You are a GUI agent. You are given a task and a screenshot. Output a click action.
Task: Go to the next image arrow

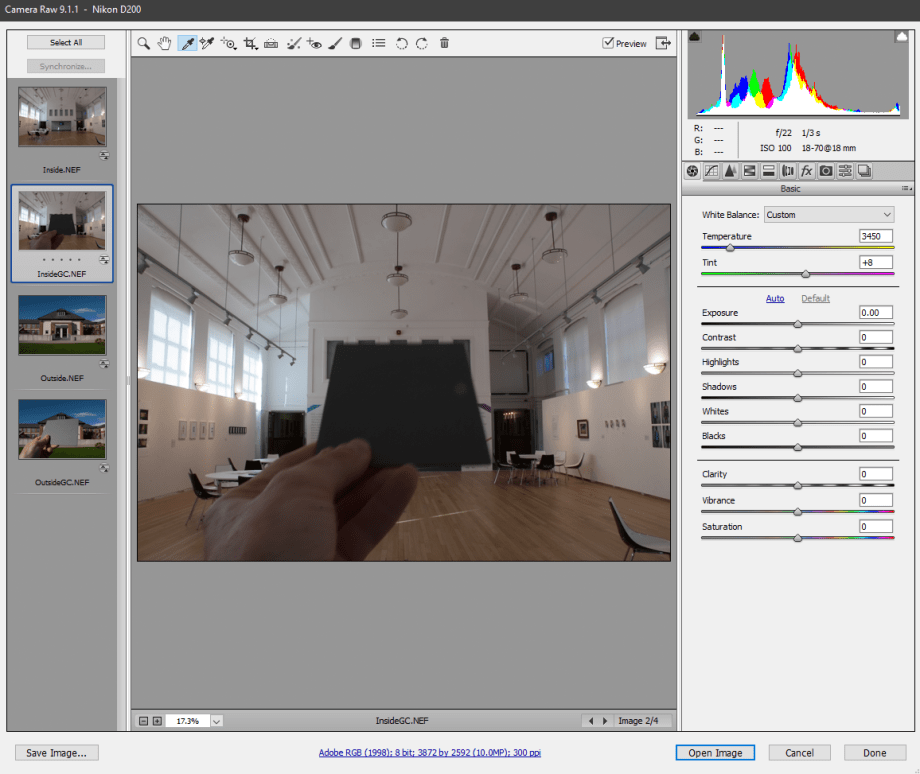coord(605,721)
